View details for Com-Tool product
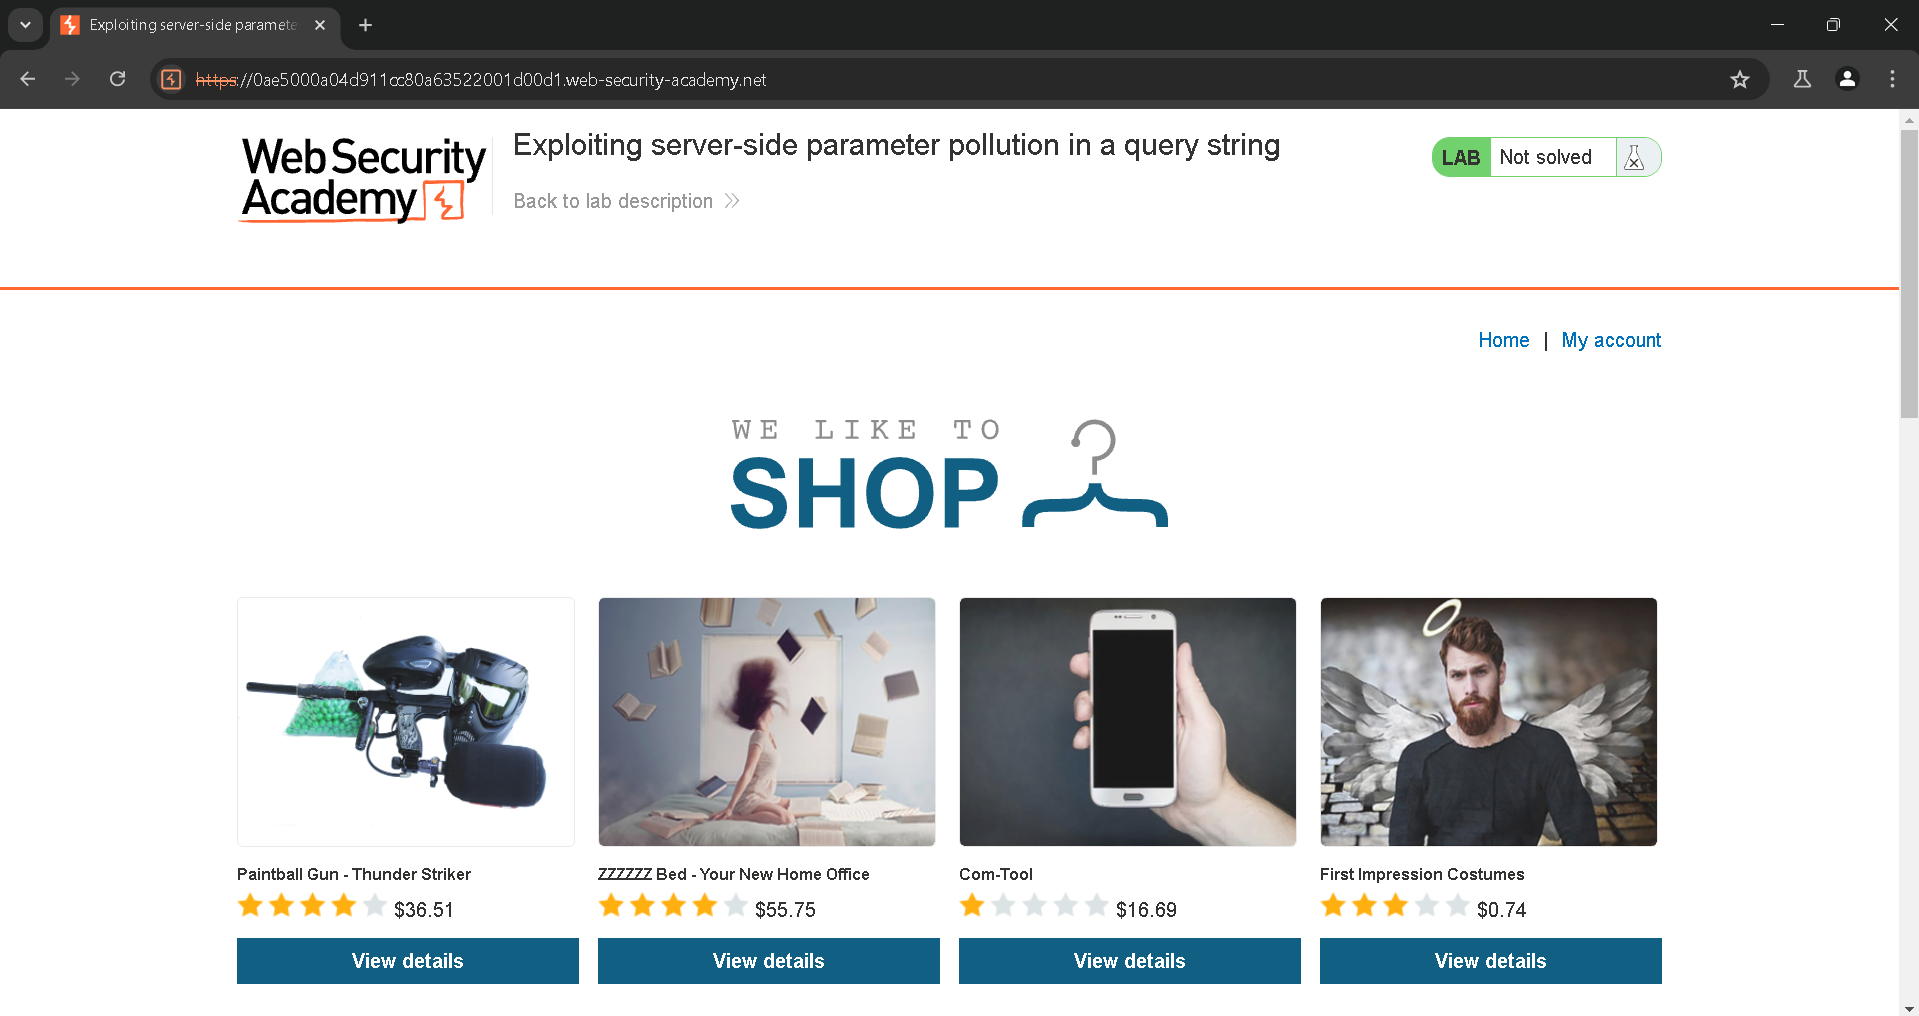This screenshot has width=1919, height=1016. [x=1129, y=961]
